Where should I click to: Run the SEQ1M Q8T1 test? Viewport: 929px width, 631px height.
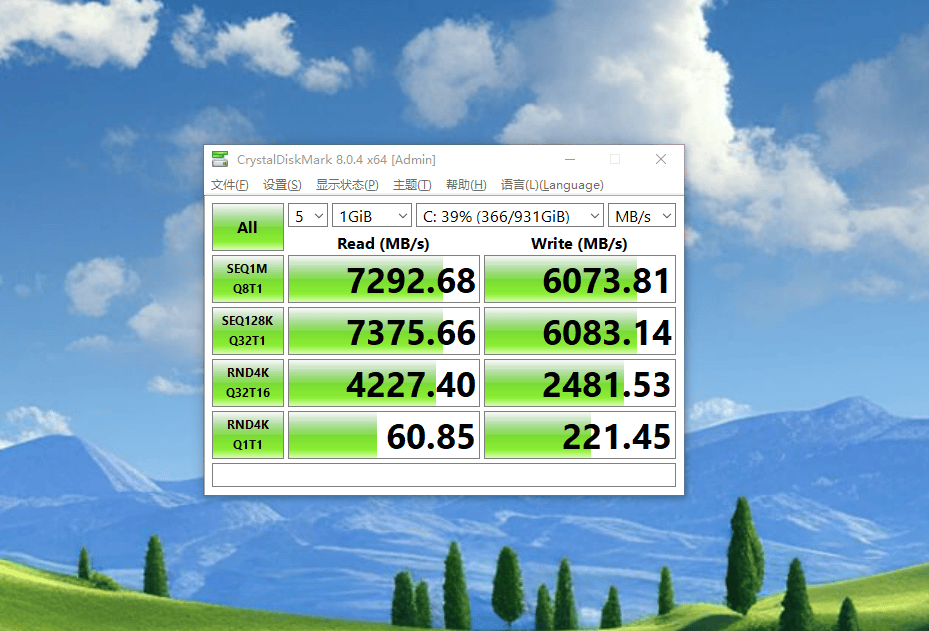point(248,279)
